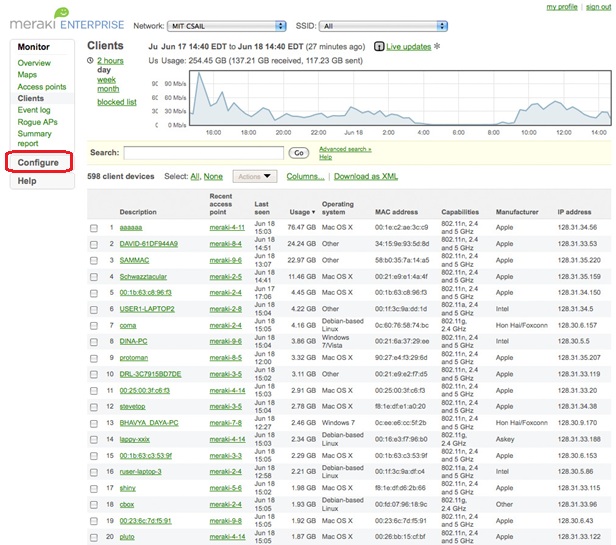Click the Operating system column header

coord(338,208)
